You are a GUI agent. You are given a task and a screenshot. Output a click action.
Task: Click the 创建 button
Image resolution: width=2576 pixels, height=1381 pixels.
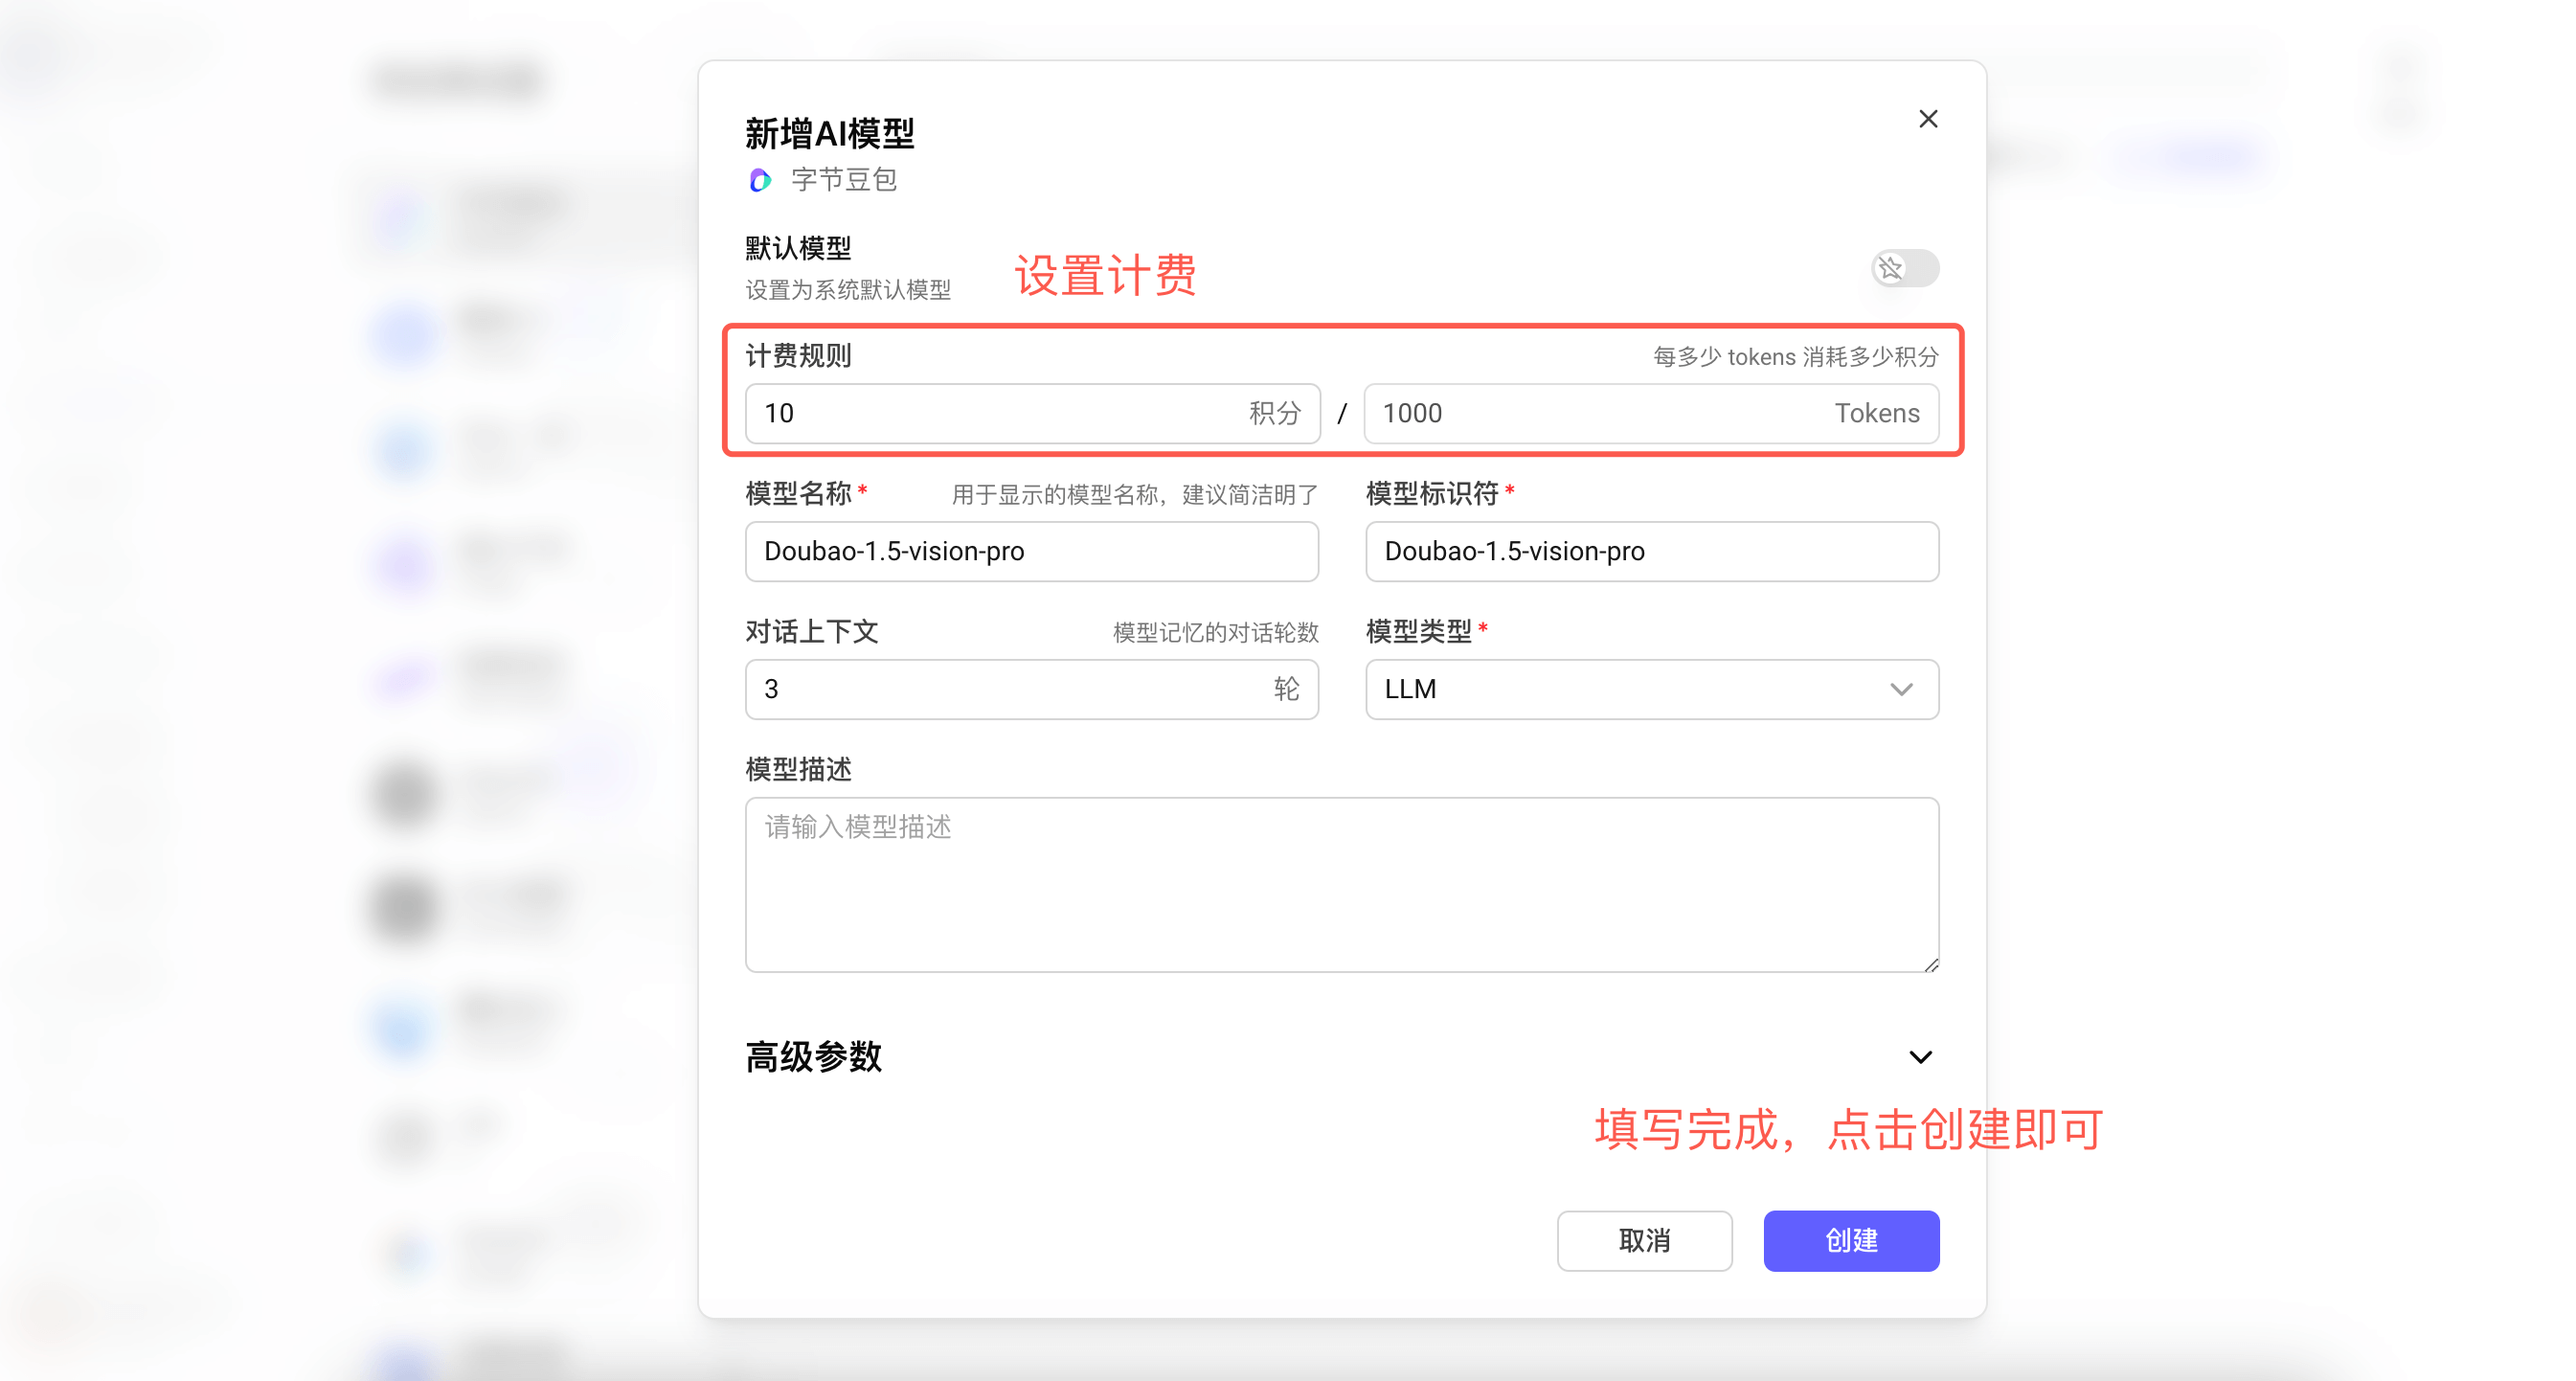coord(1850,1241)
